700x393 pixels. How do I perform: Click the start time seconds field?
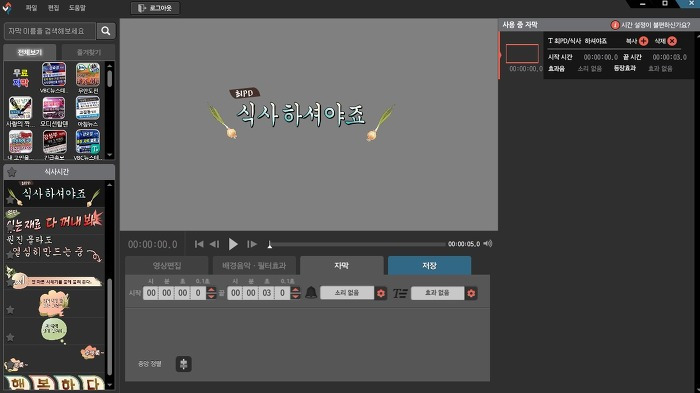pos(183,293)
